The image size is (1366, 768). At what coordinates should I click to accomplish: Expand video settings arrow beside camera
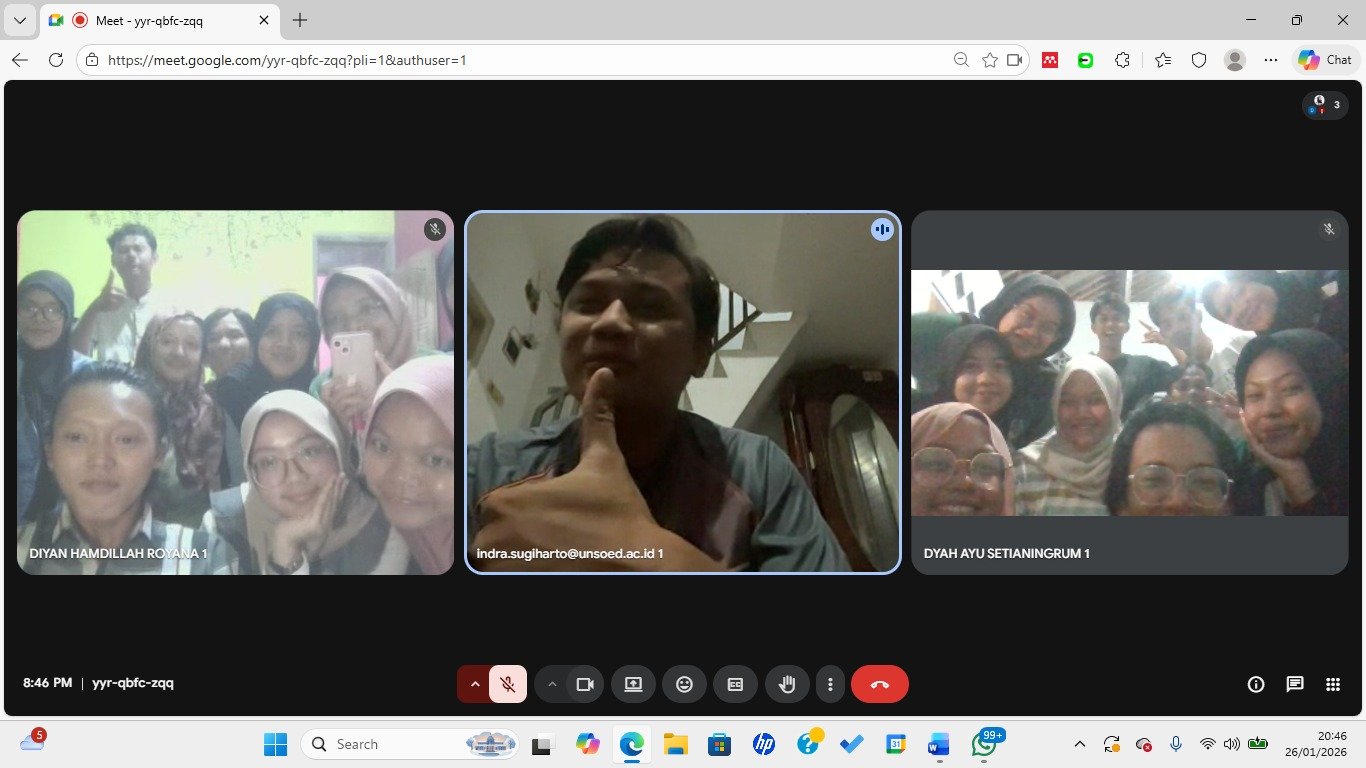pyautogui.click(x=551, y=684)
